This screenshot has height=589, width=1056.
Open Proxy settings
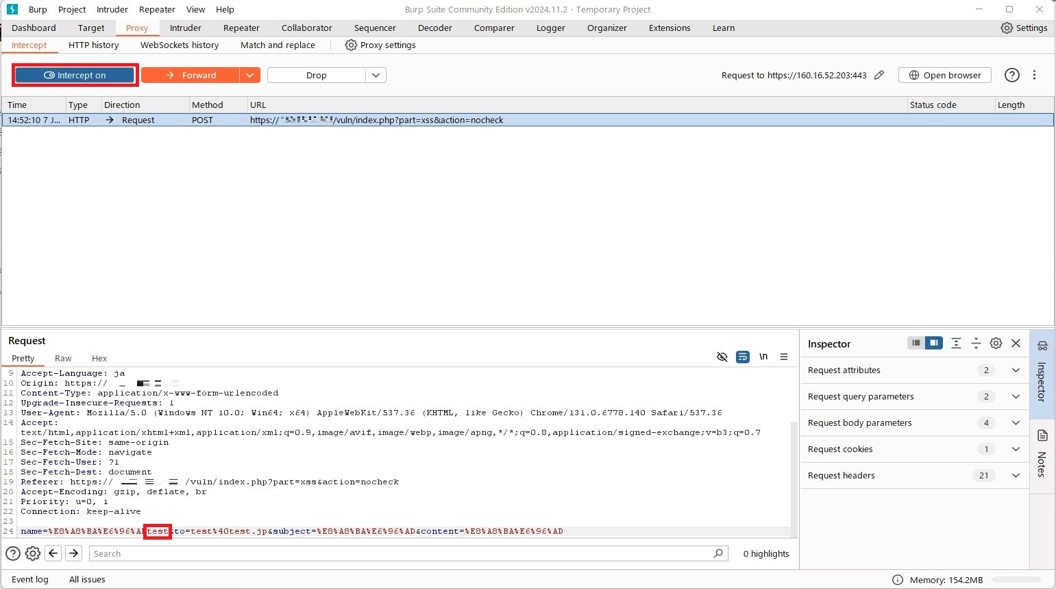point(380,45)
